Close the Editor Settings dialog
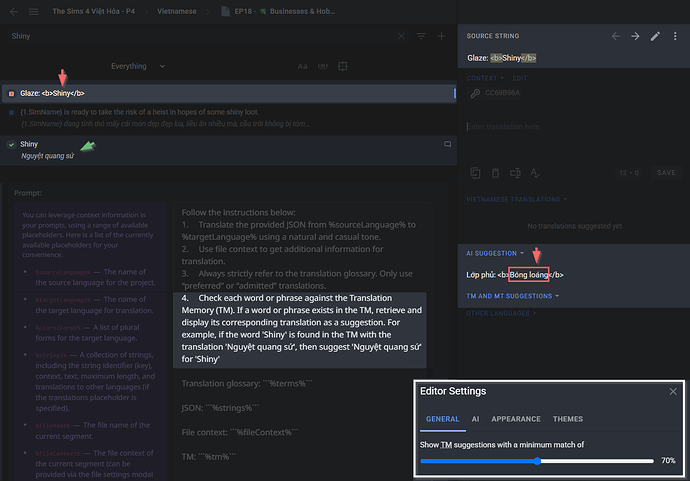The image size is (690, 481). pyautogui.click(x=673, y=391)
